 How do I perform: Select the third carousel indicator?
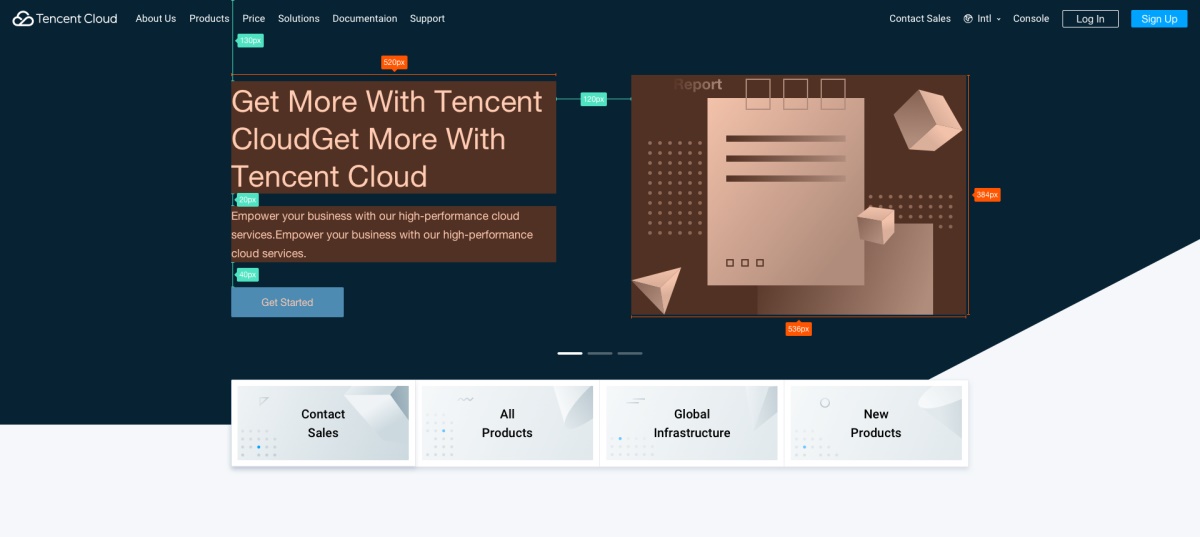[x=630, y=353]
